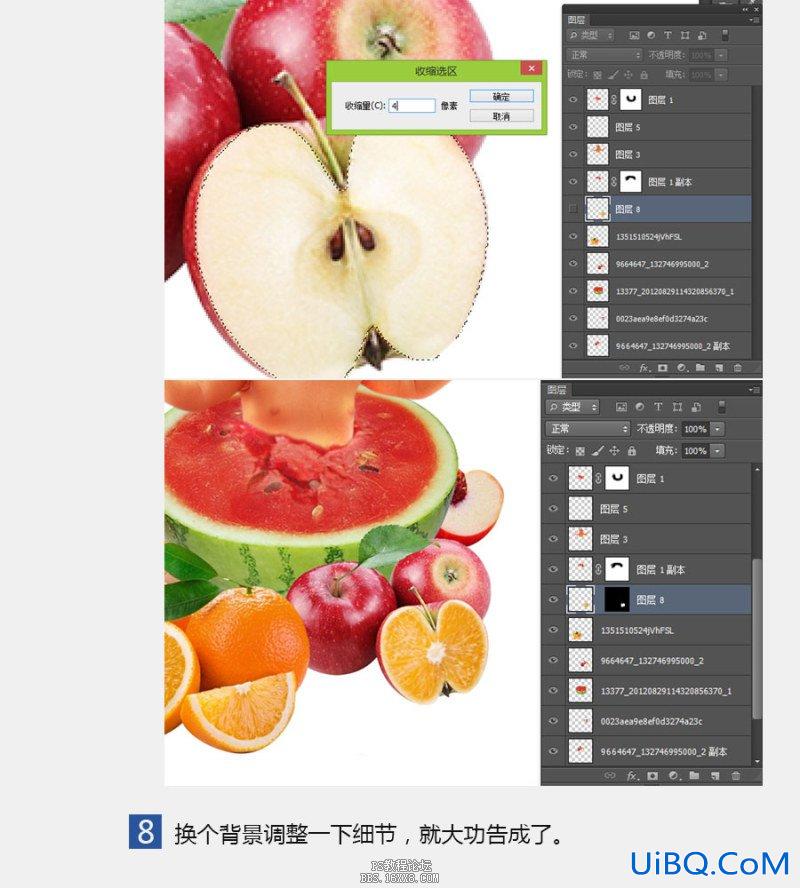Click the type layer filter (T) in upper Layers panel
800x888 pixels.
click(x=668, y=35)
